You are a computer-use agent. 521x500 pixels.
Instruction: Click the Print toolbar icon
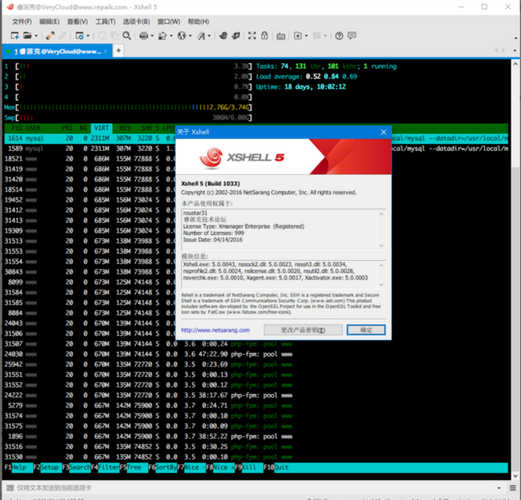tap(144, 36)
